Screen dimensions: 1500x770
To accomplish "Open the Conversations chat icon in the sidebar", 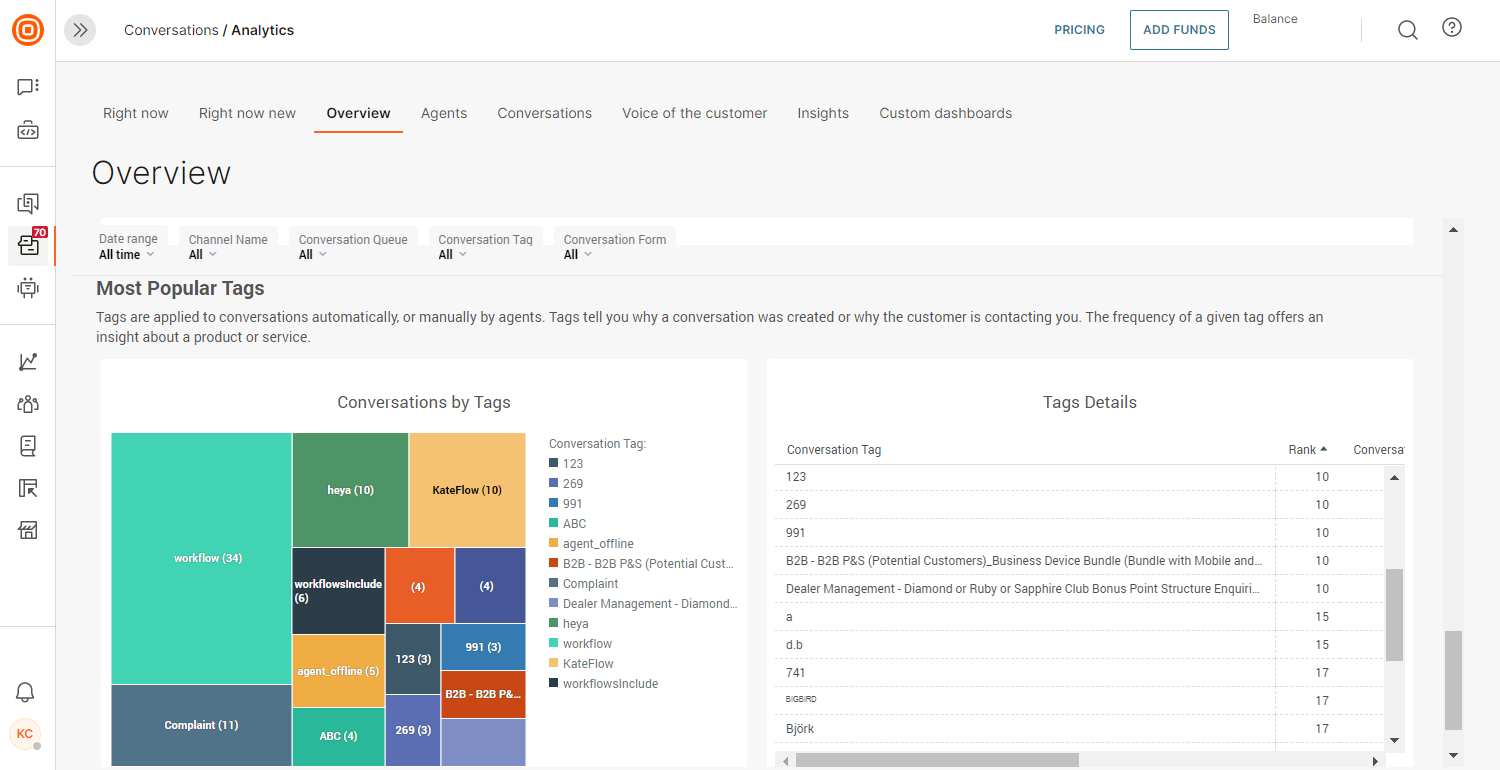I will pos(27,86).
